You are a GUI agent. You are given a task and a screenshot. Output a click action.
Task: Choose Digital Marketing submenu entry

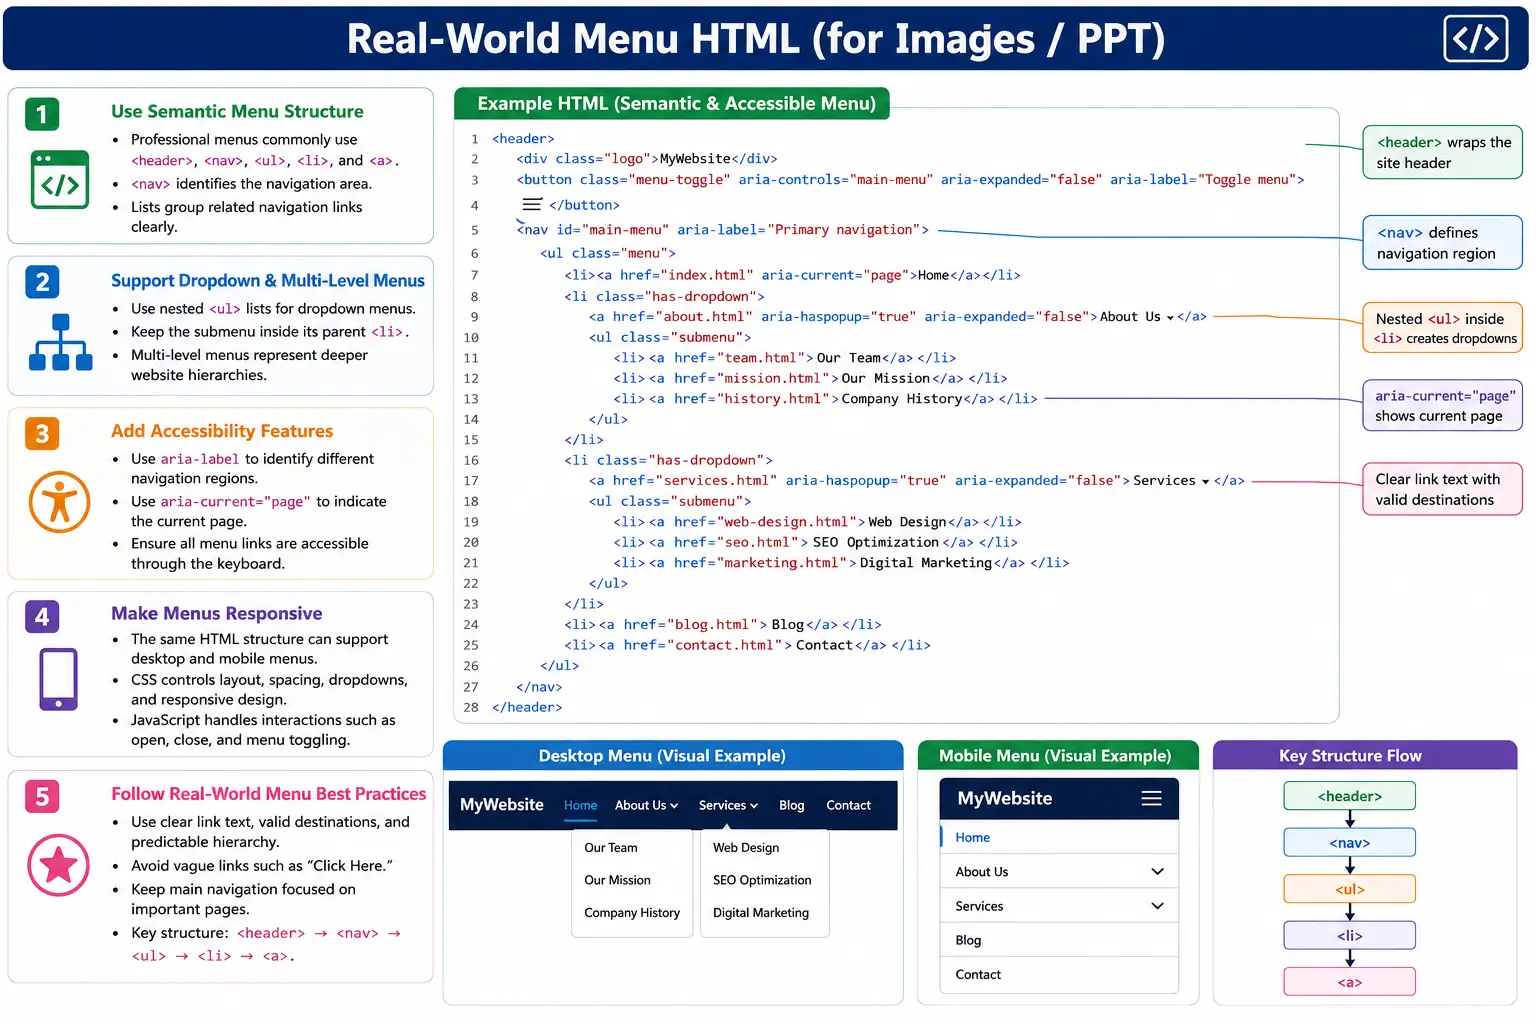[x=761, y=912]
